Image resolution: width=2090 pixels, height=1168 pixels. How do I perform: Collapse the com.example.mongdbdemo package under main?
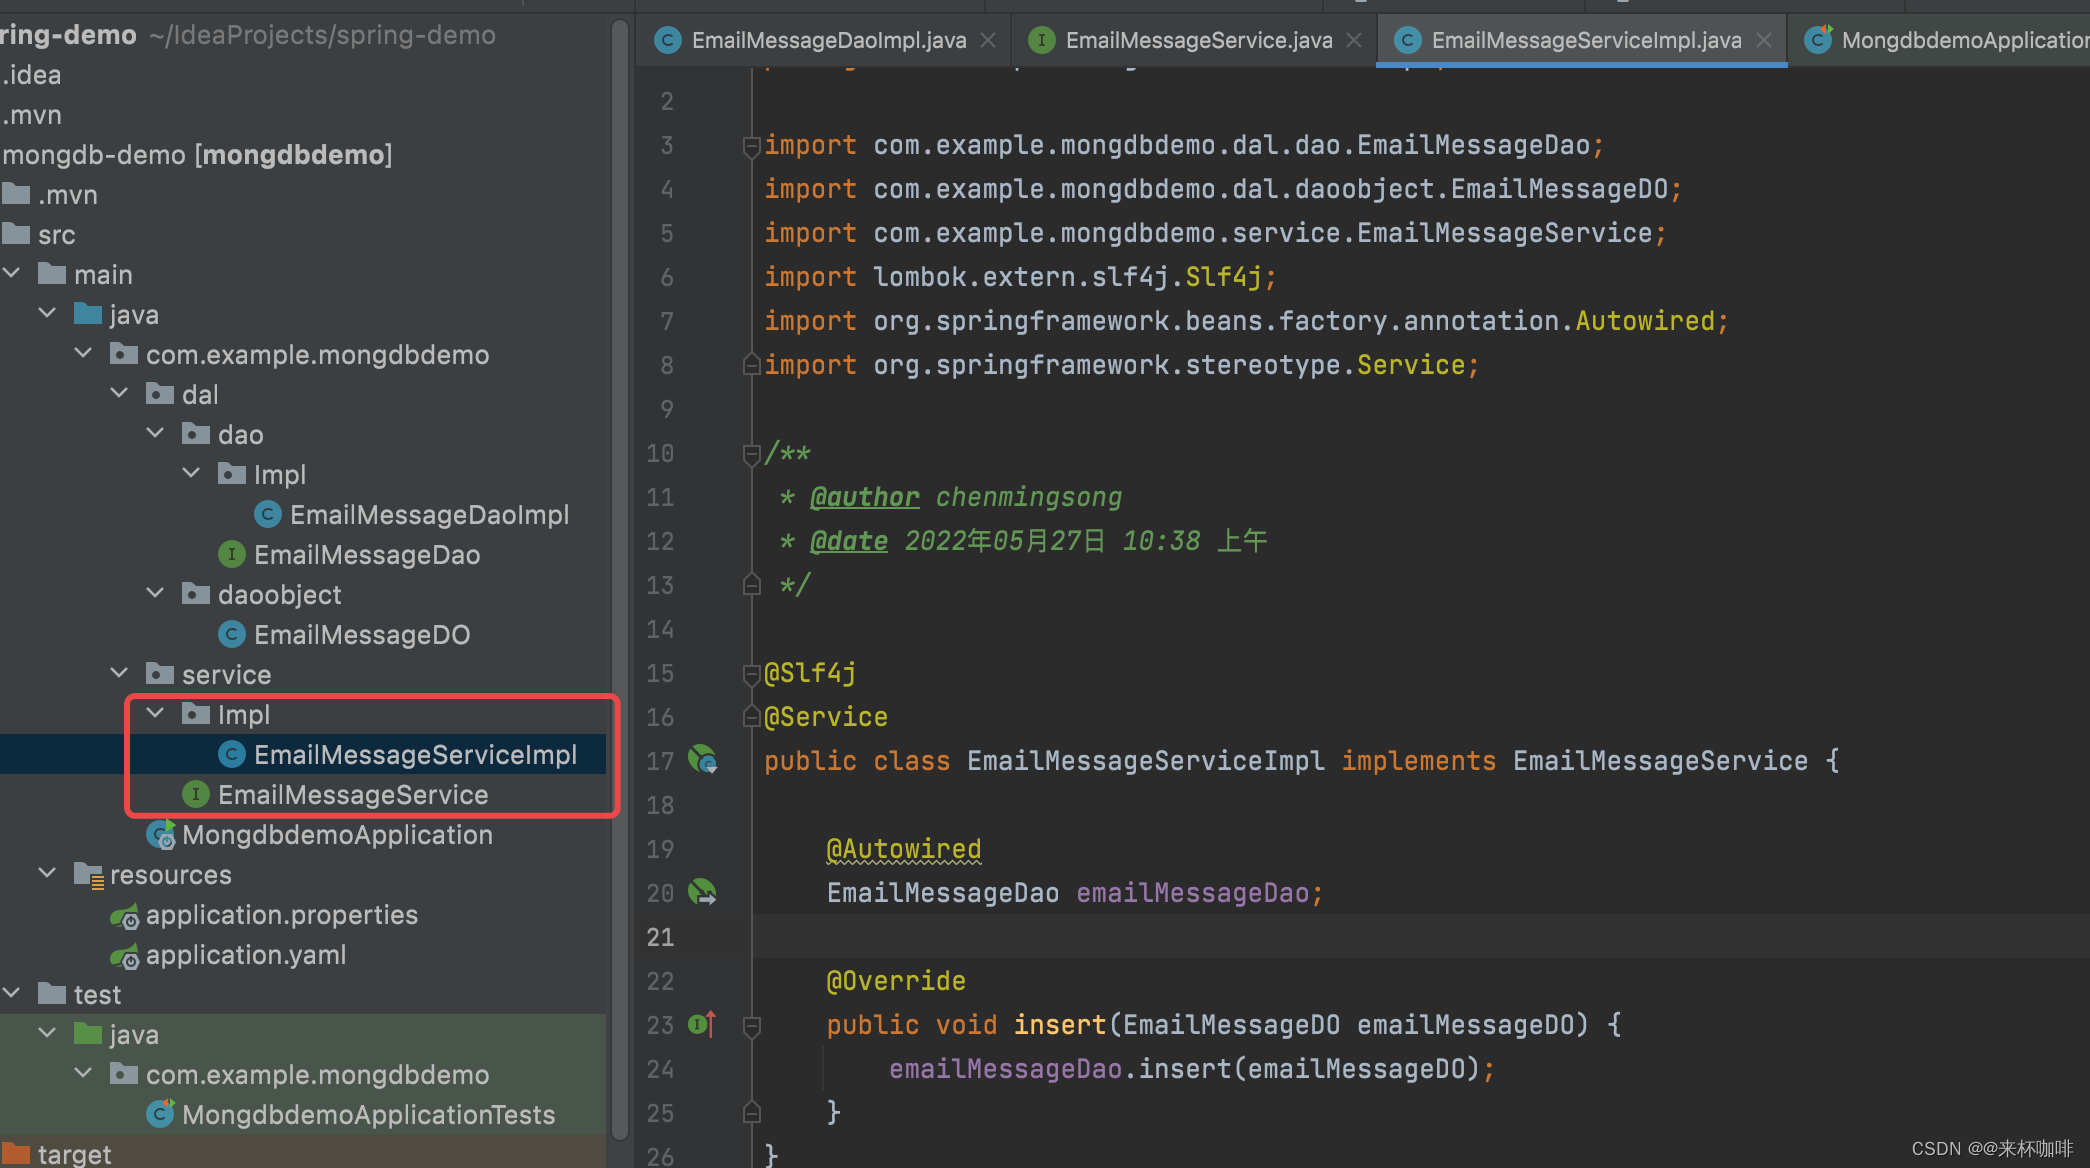click(83, 353)
